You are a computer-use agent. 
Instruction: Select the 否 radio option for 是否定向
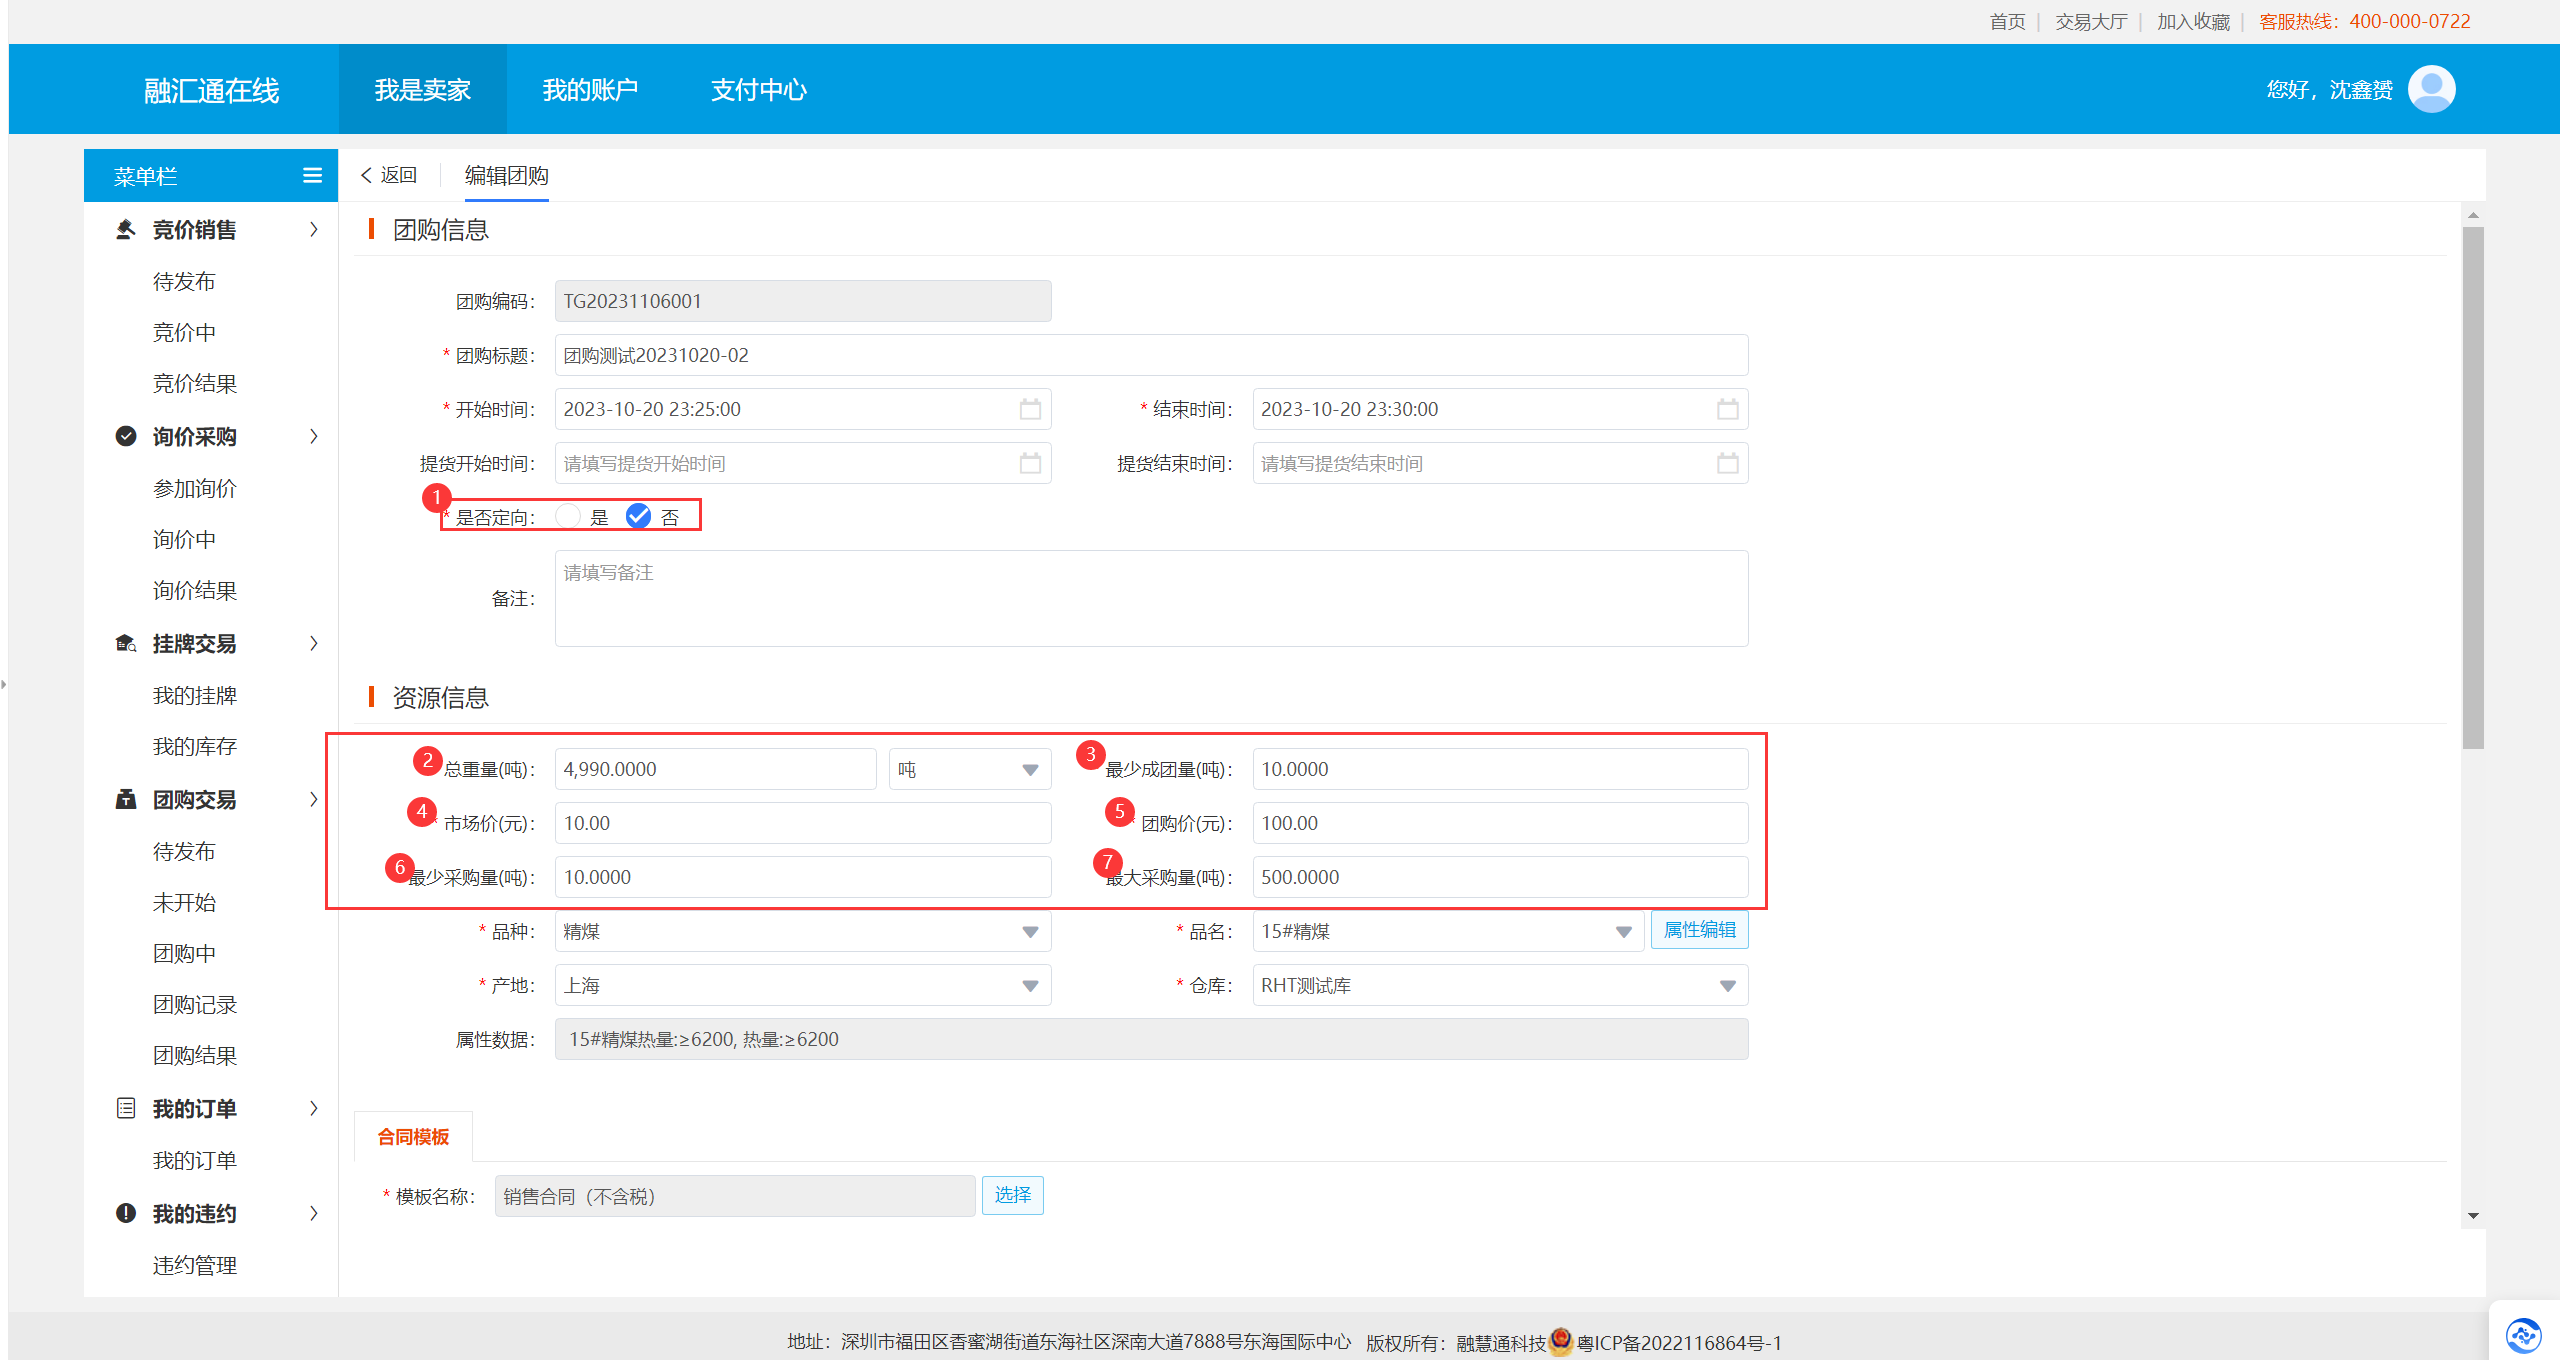(x=638, y=516)
